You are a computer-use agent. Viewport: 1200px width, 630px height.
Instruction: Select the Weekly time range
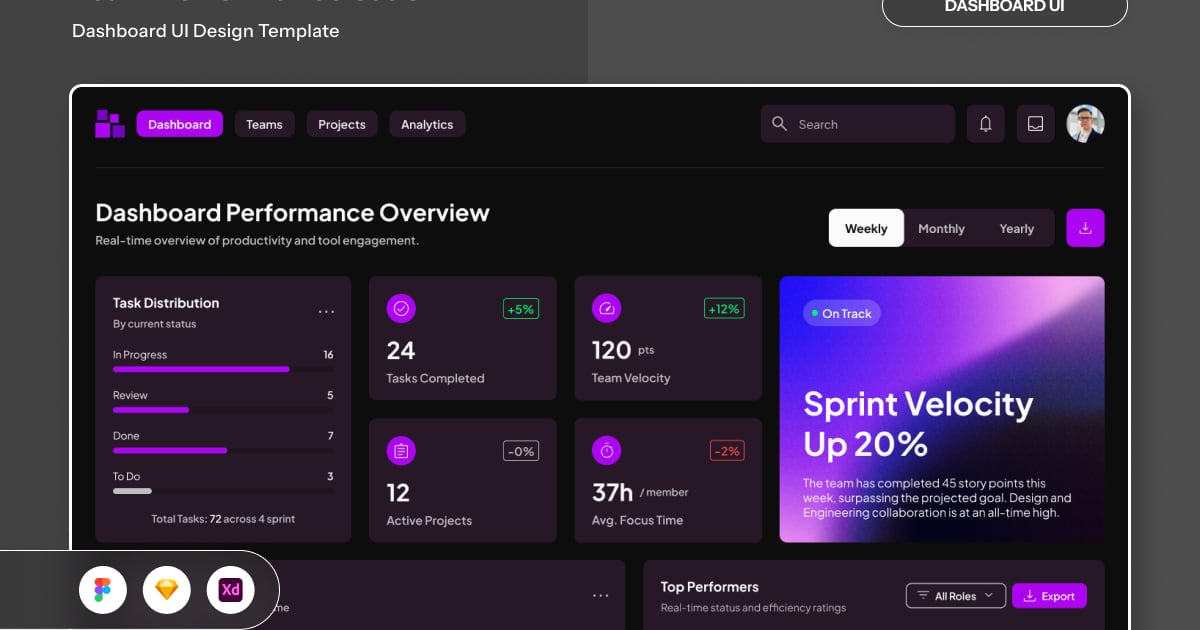click(866, 228)
